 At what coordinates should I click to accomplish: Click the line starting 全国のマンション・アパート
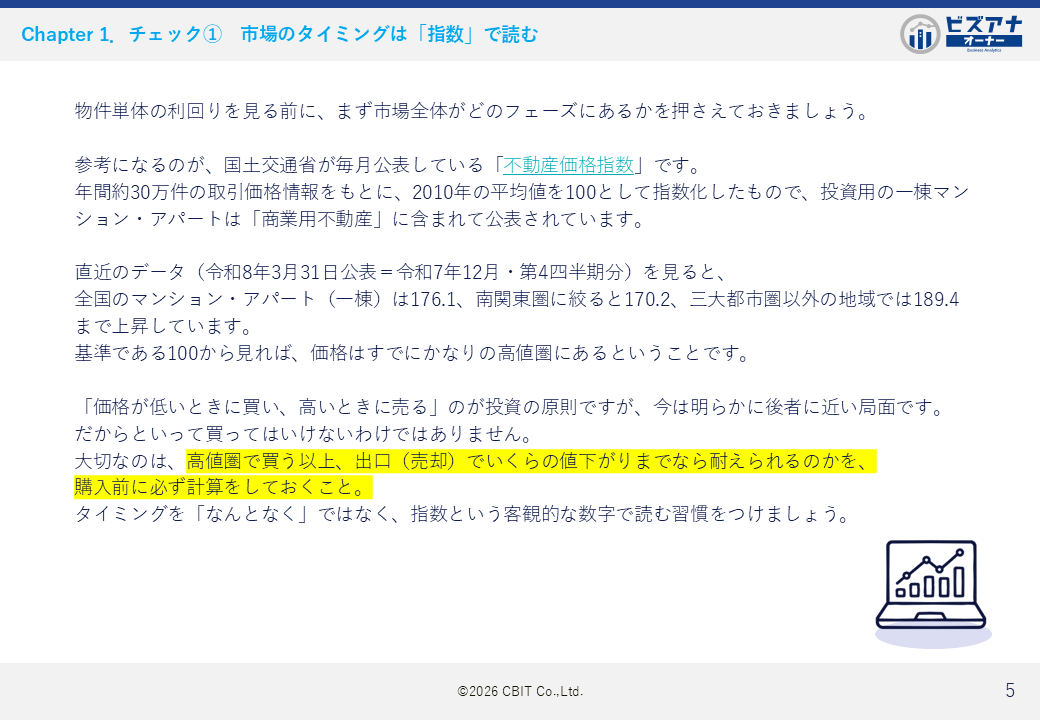pyautogui.click(x=517, y=299)
